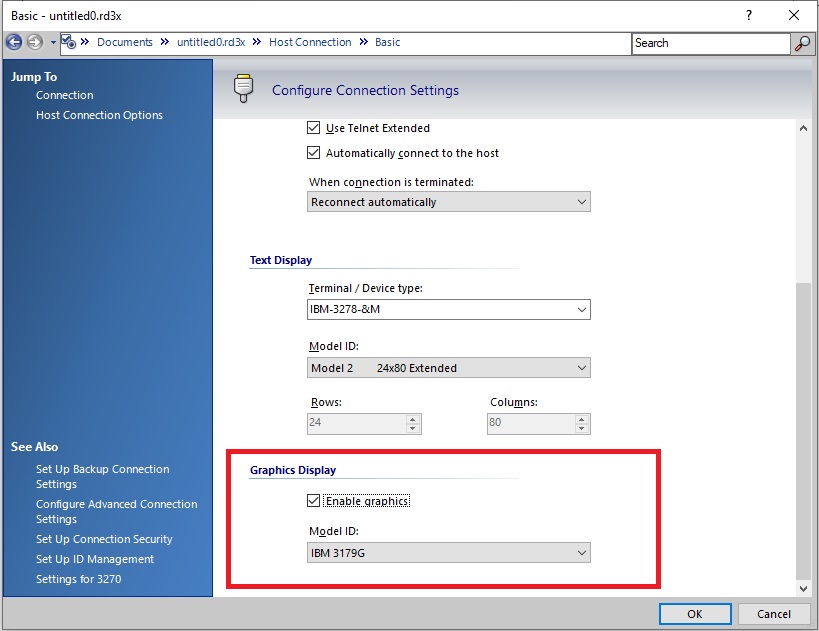819x631 pixels.
Task: Open Set Up Connection Security link
Action: 104,539
